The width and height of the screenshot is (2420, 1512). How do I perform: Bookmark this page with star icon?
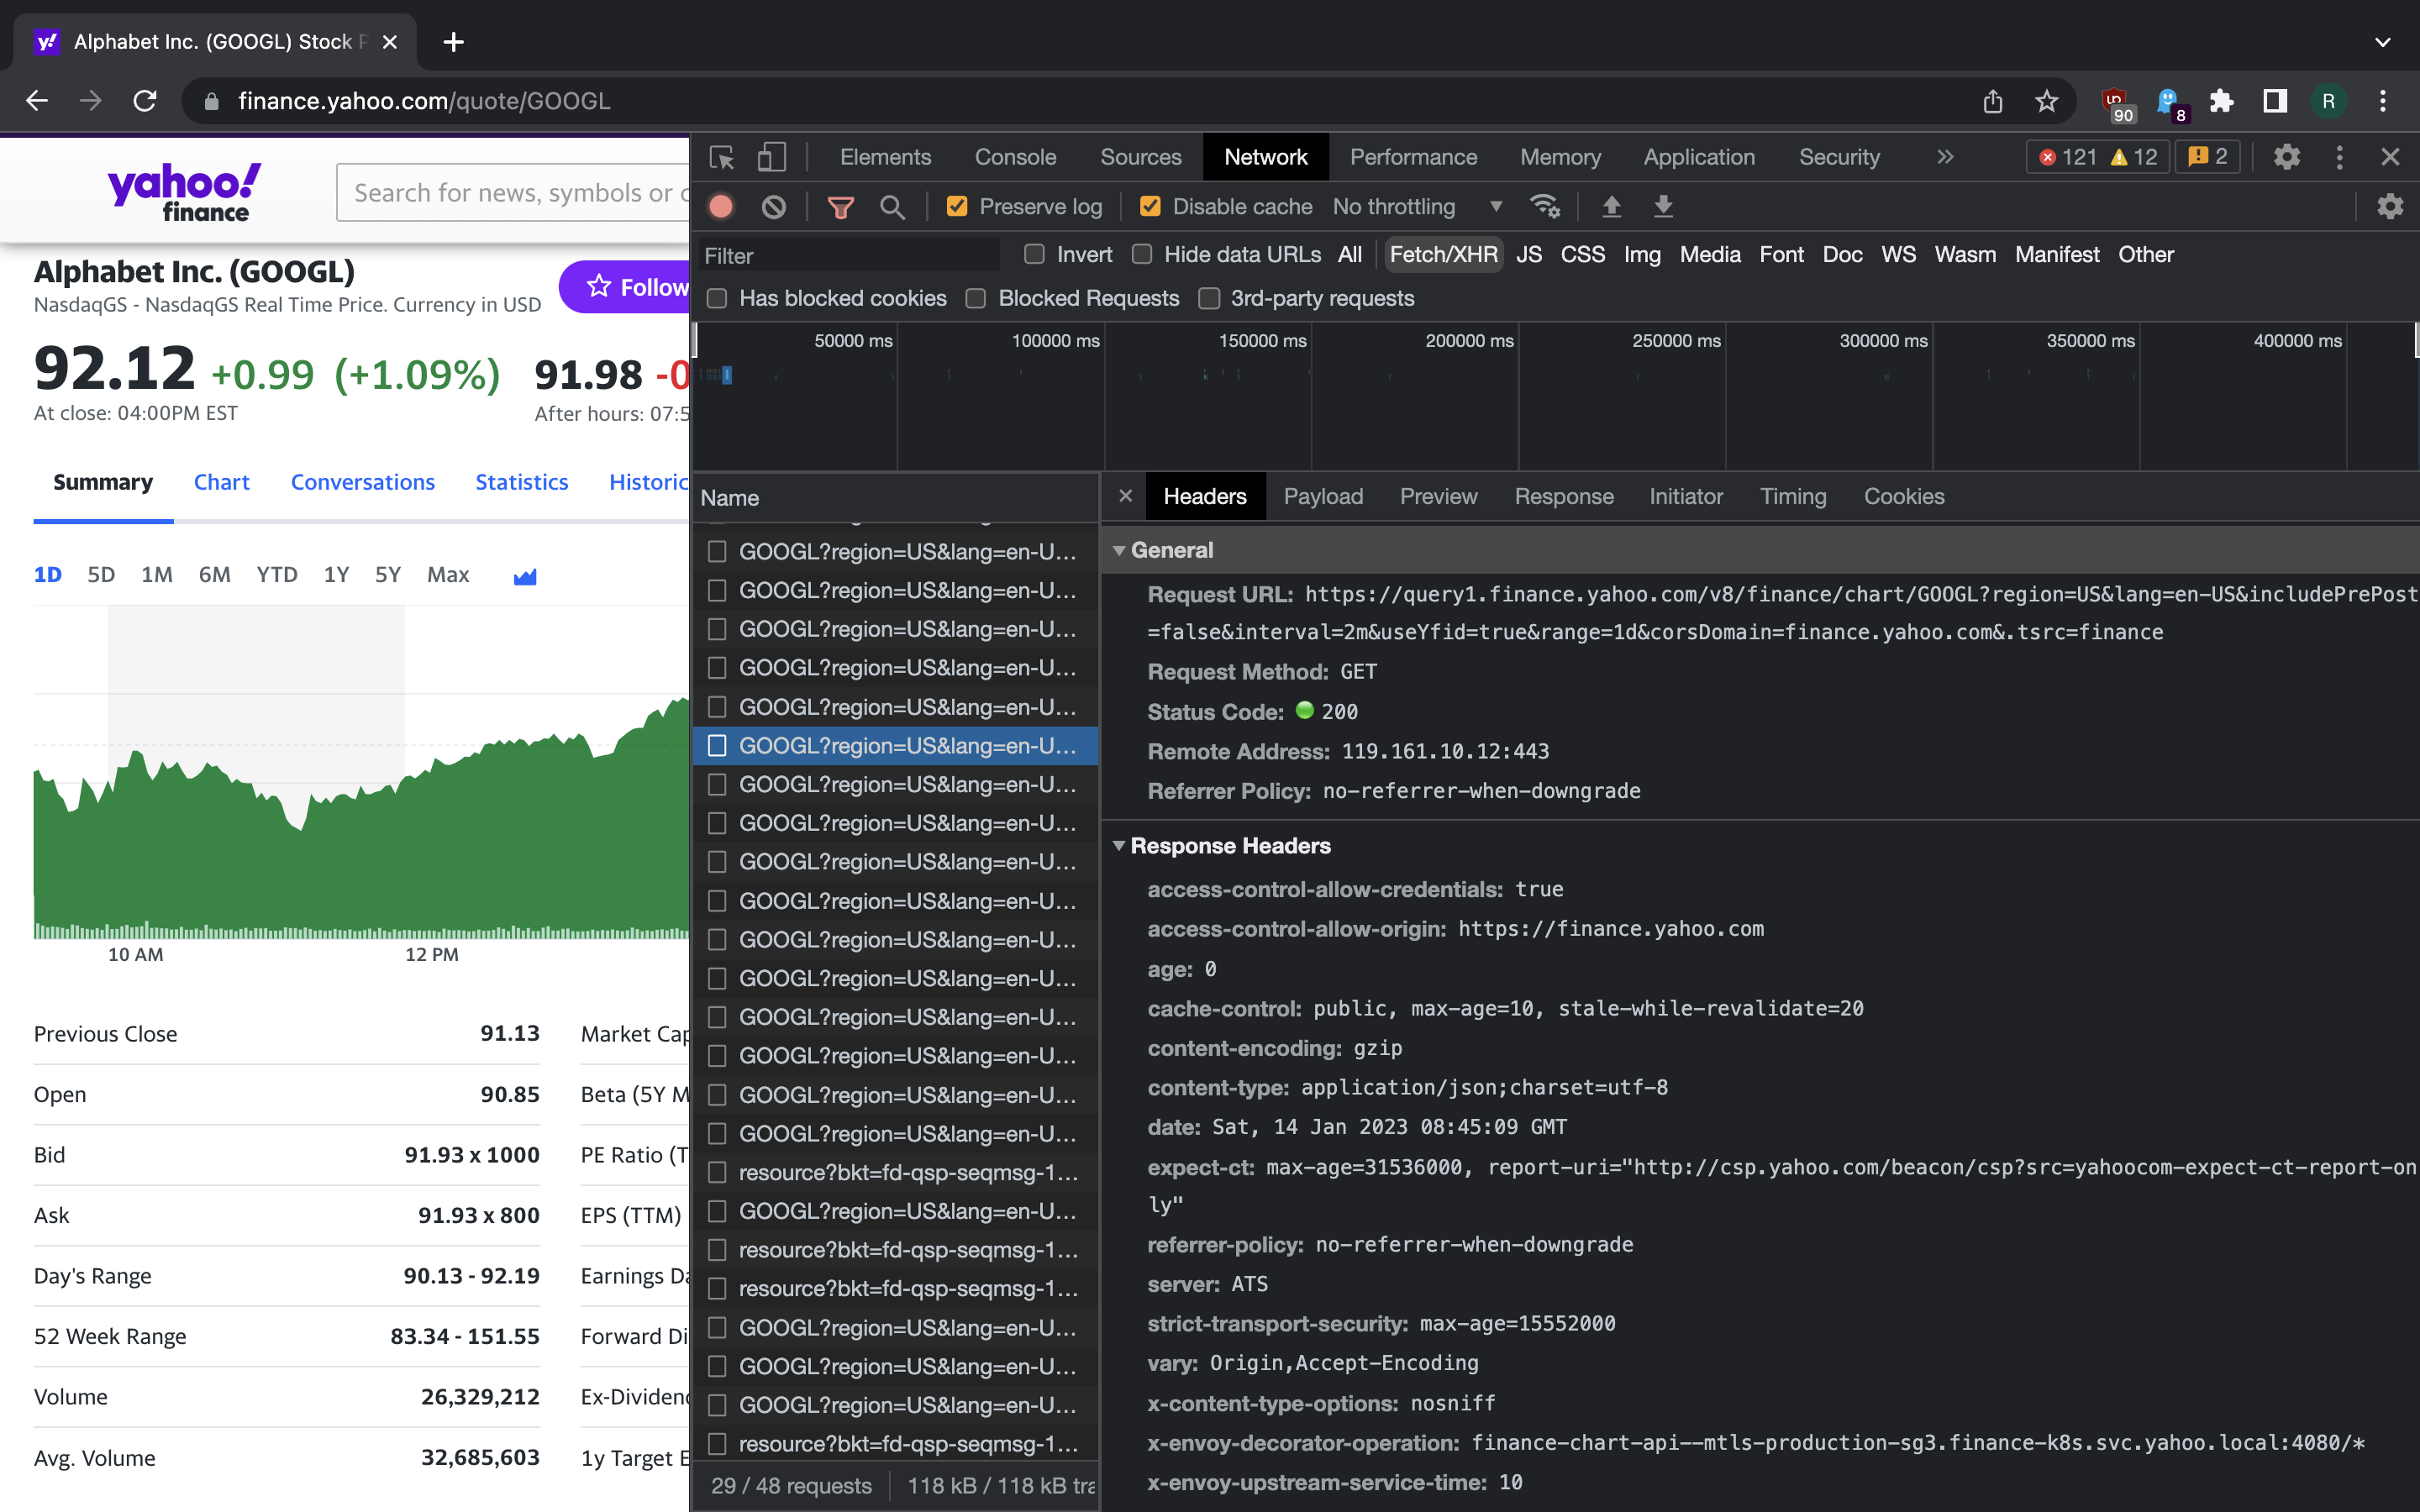(2046, 101)
